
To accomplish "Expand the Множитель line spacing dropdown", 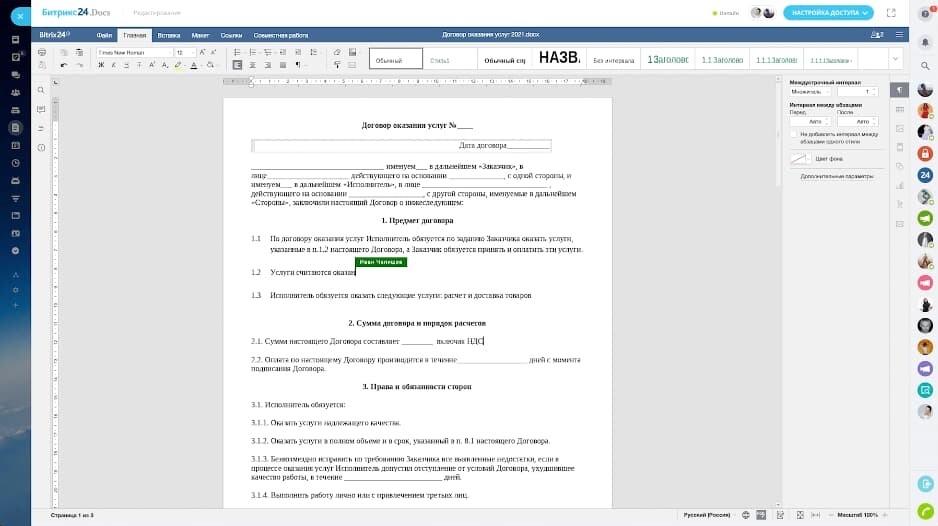I will pos(811,91).
